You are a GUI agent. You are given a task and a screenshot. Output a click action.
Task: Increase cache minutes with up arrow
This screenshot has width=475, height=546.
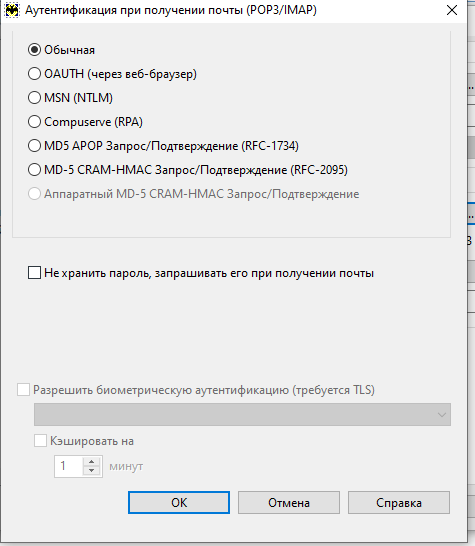(92, 462)
